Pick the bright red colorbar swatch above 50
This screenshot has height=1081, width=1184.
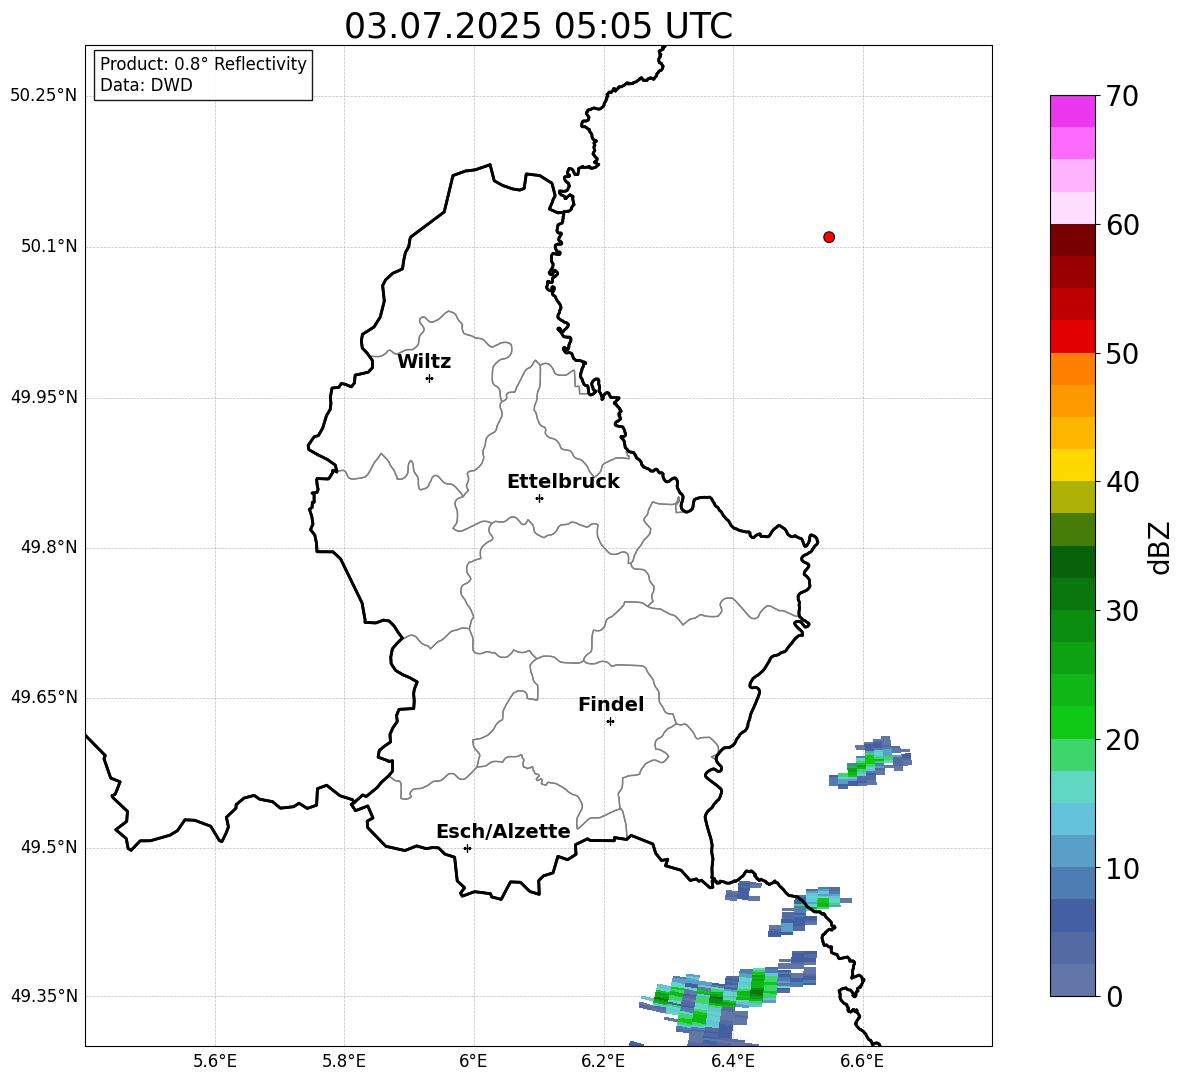pos(1072,337)
